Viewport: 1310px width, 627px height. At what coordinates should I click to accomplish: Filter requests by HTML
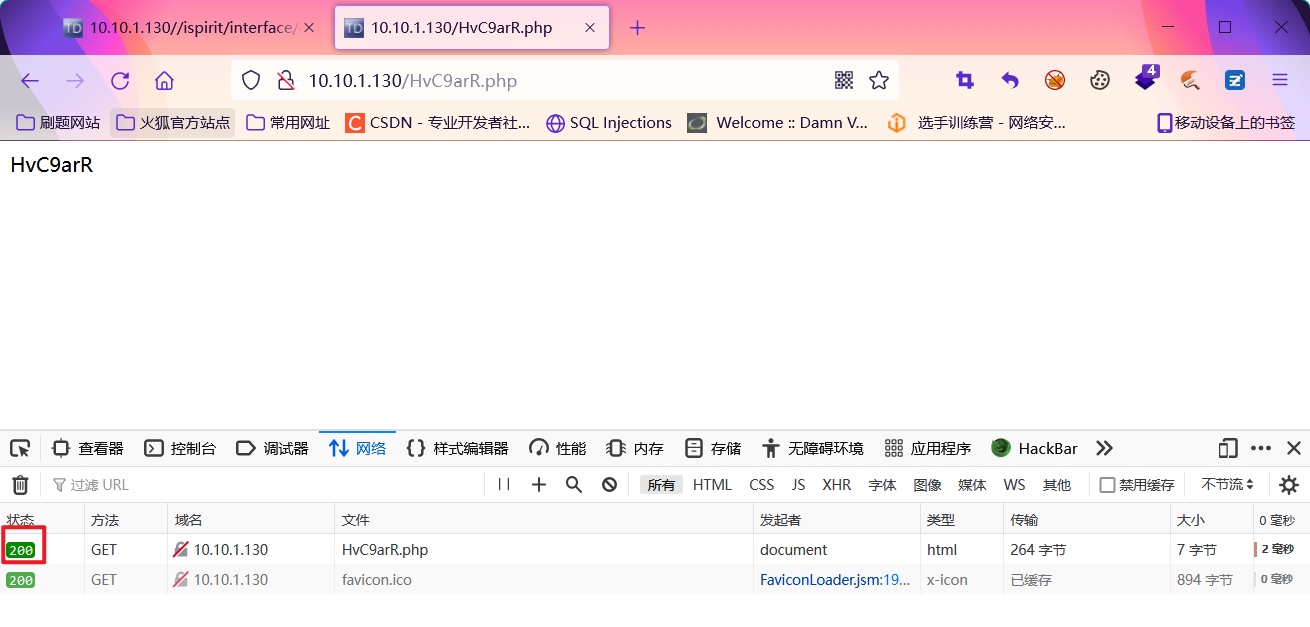pyautogui.click(x=712, y=485)
